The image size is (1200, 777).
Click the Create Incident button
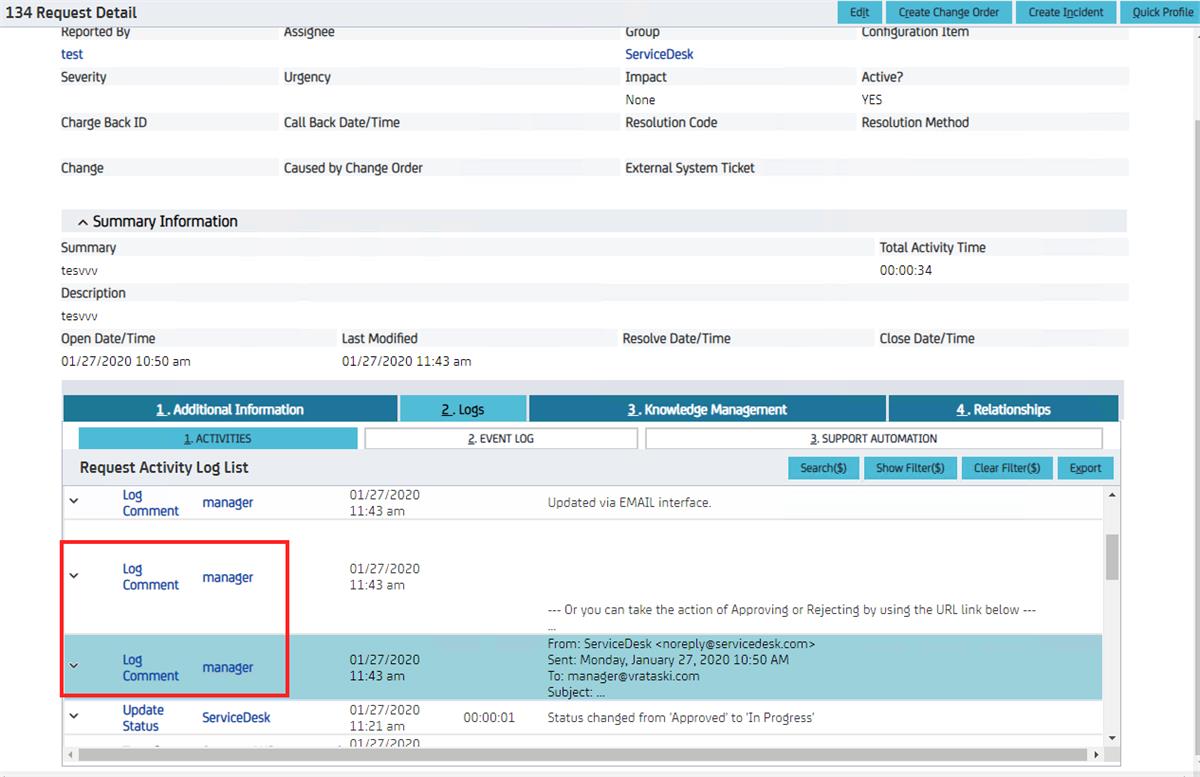[1065, 12]
